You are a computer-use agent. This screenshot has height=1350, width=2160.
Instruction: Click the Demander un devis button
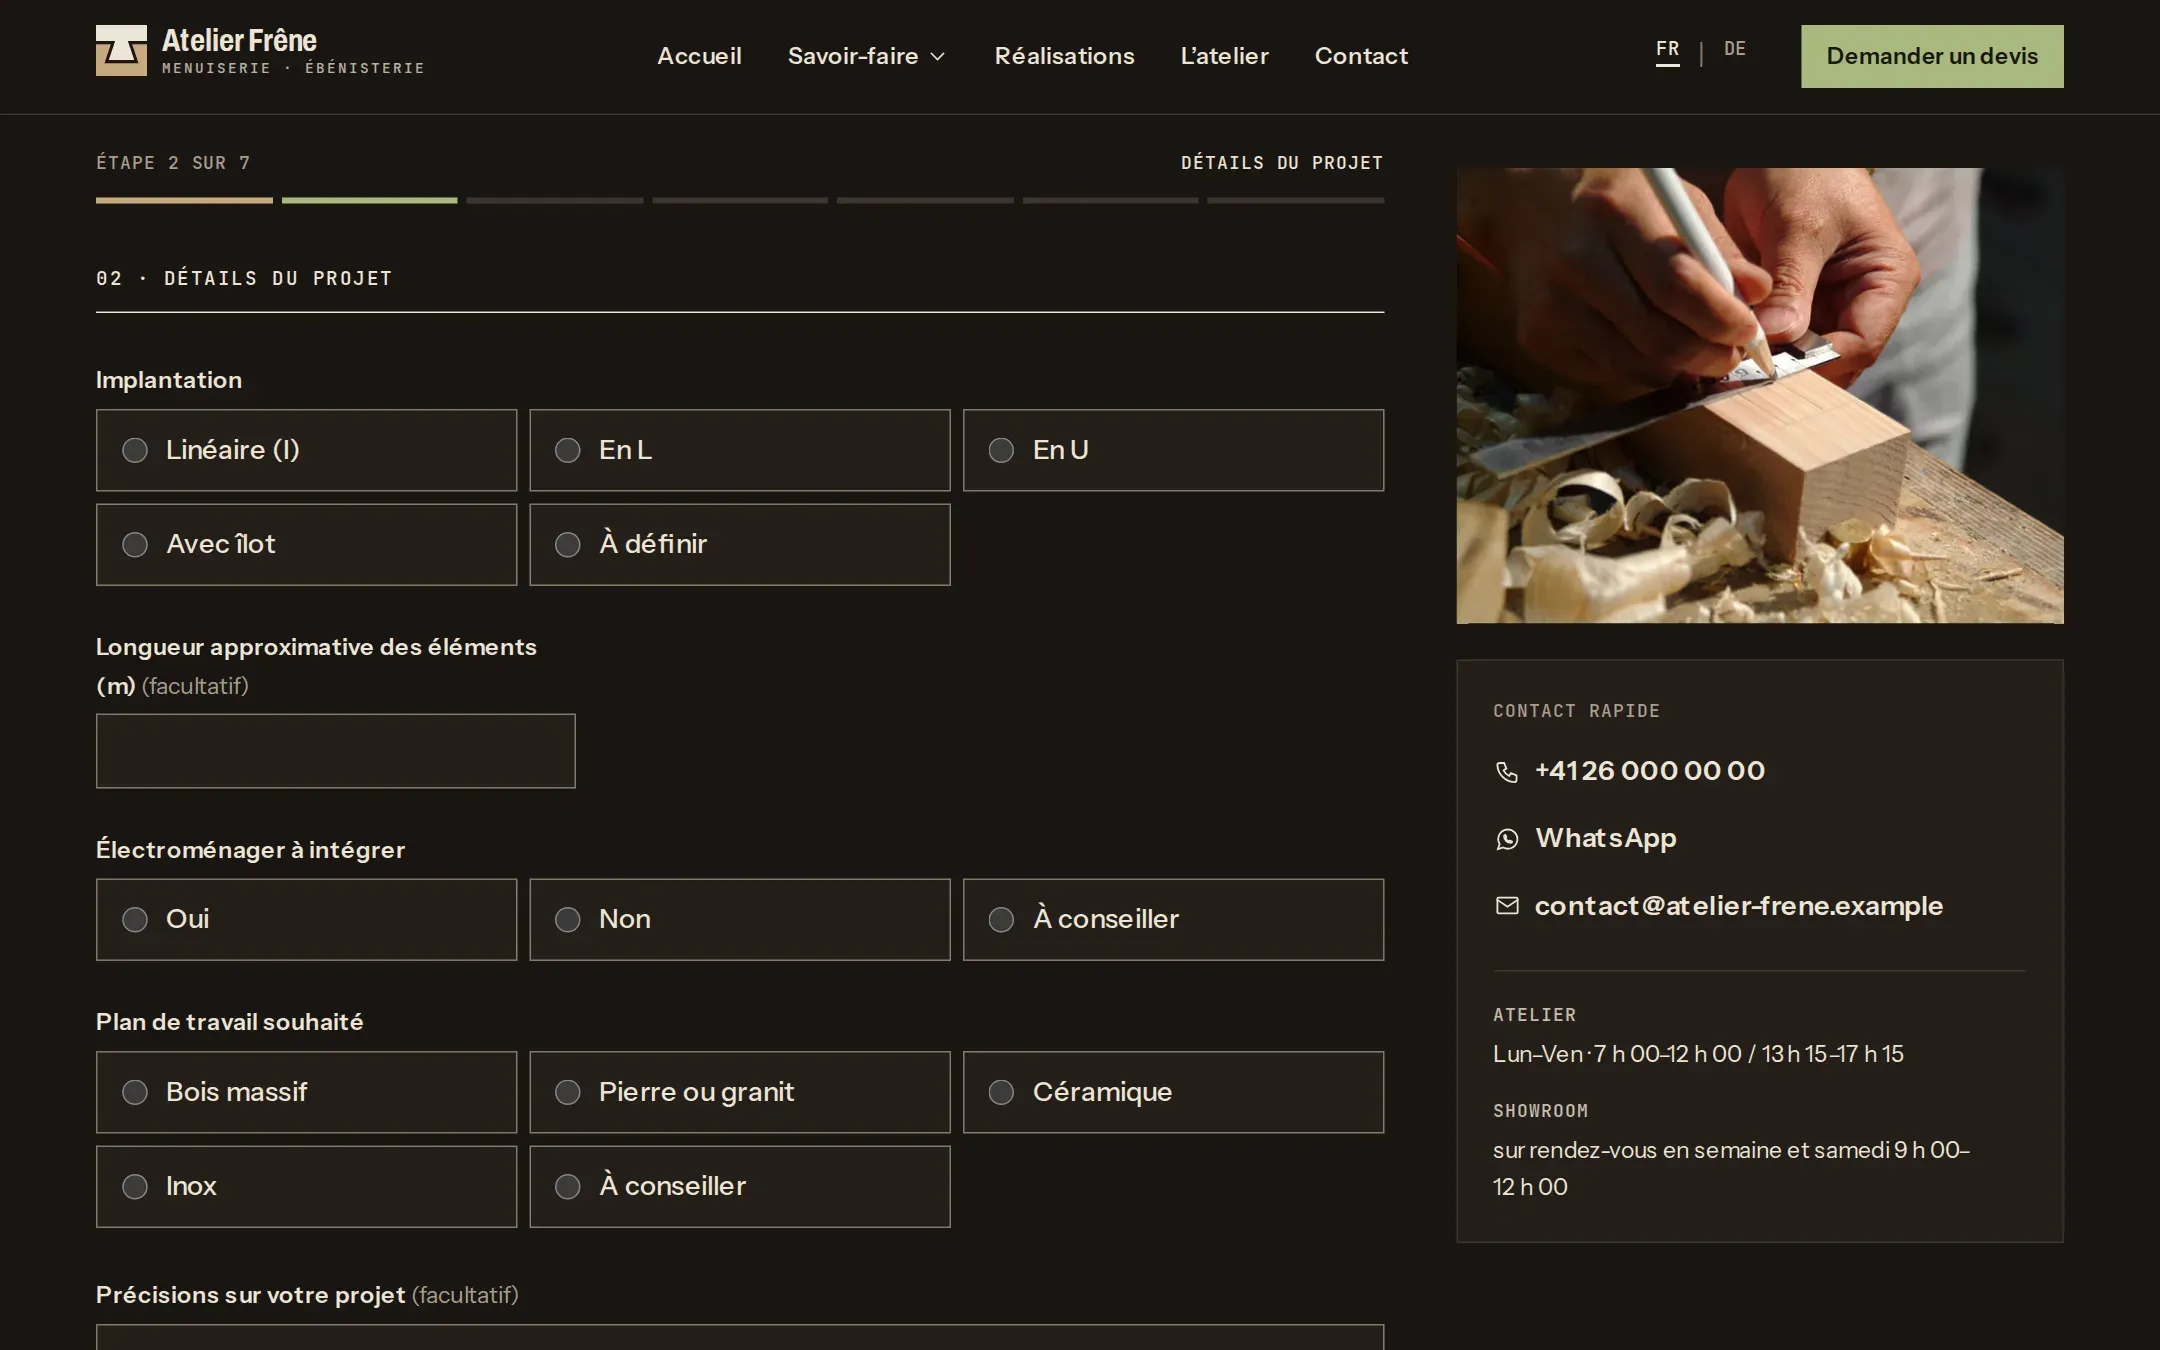point(1932,56)
